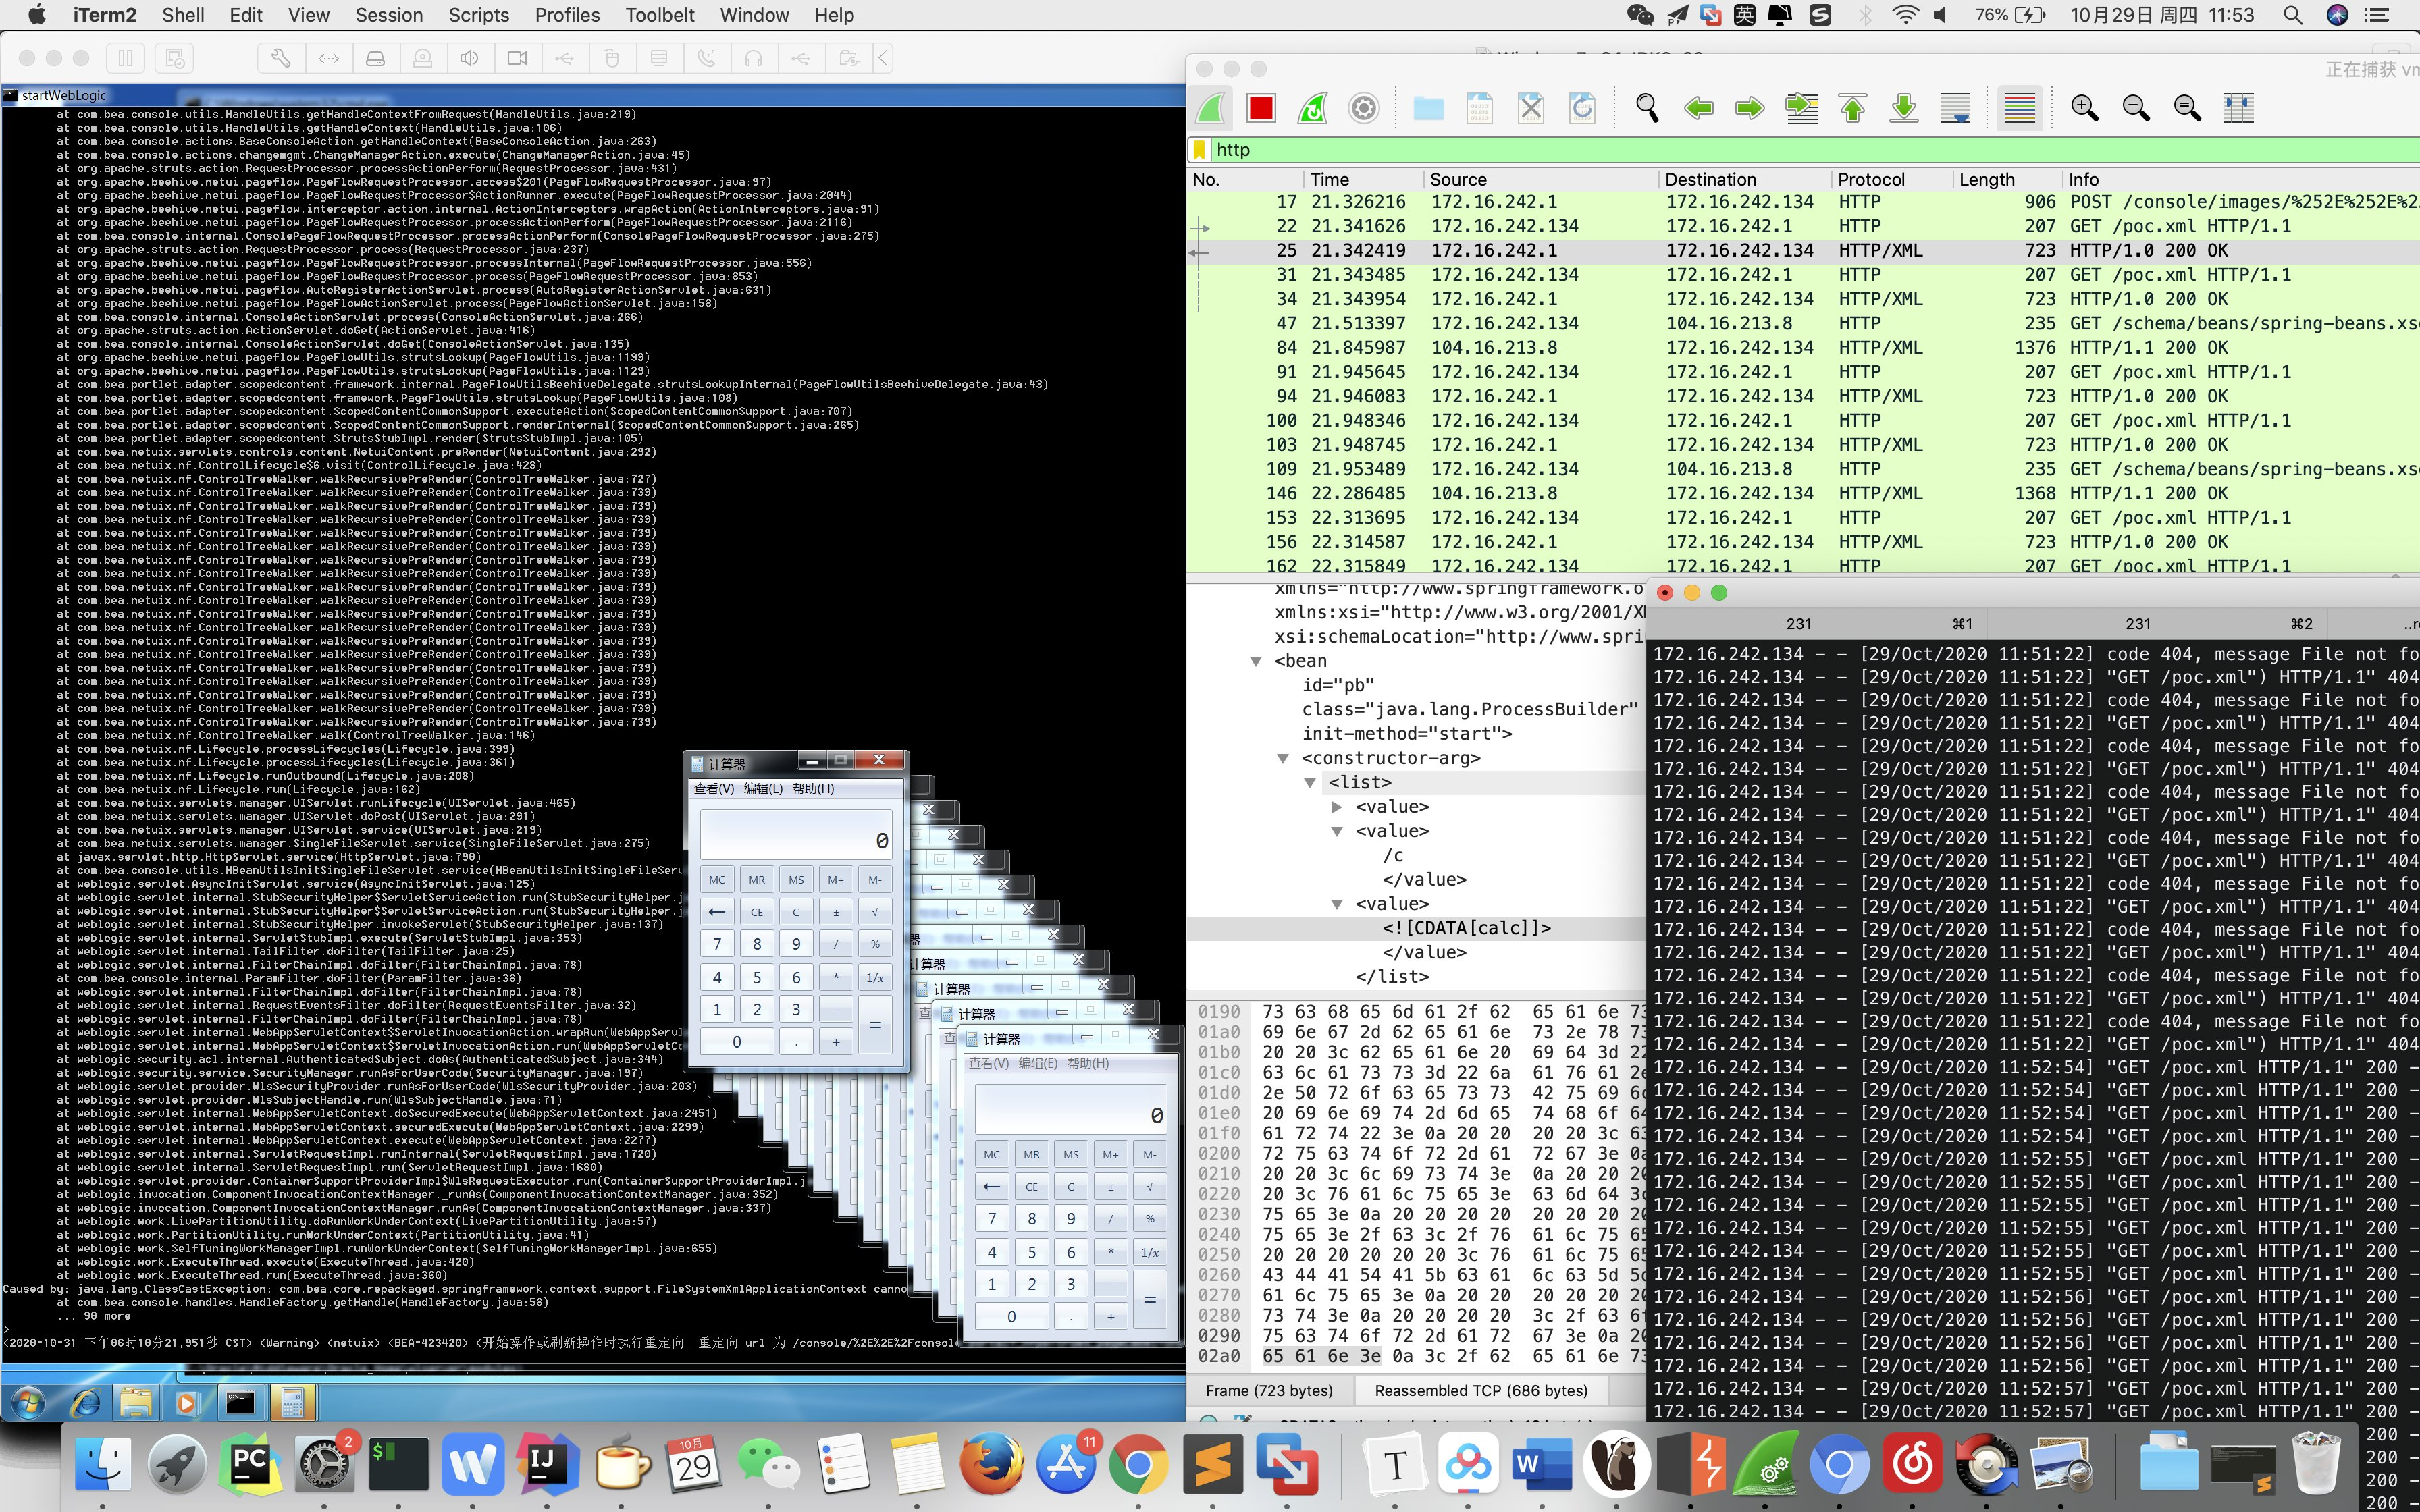Open capture options gear icon

(x=1363, y=108)
